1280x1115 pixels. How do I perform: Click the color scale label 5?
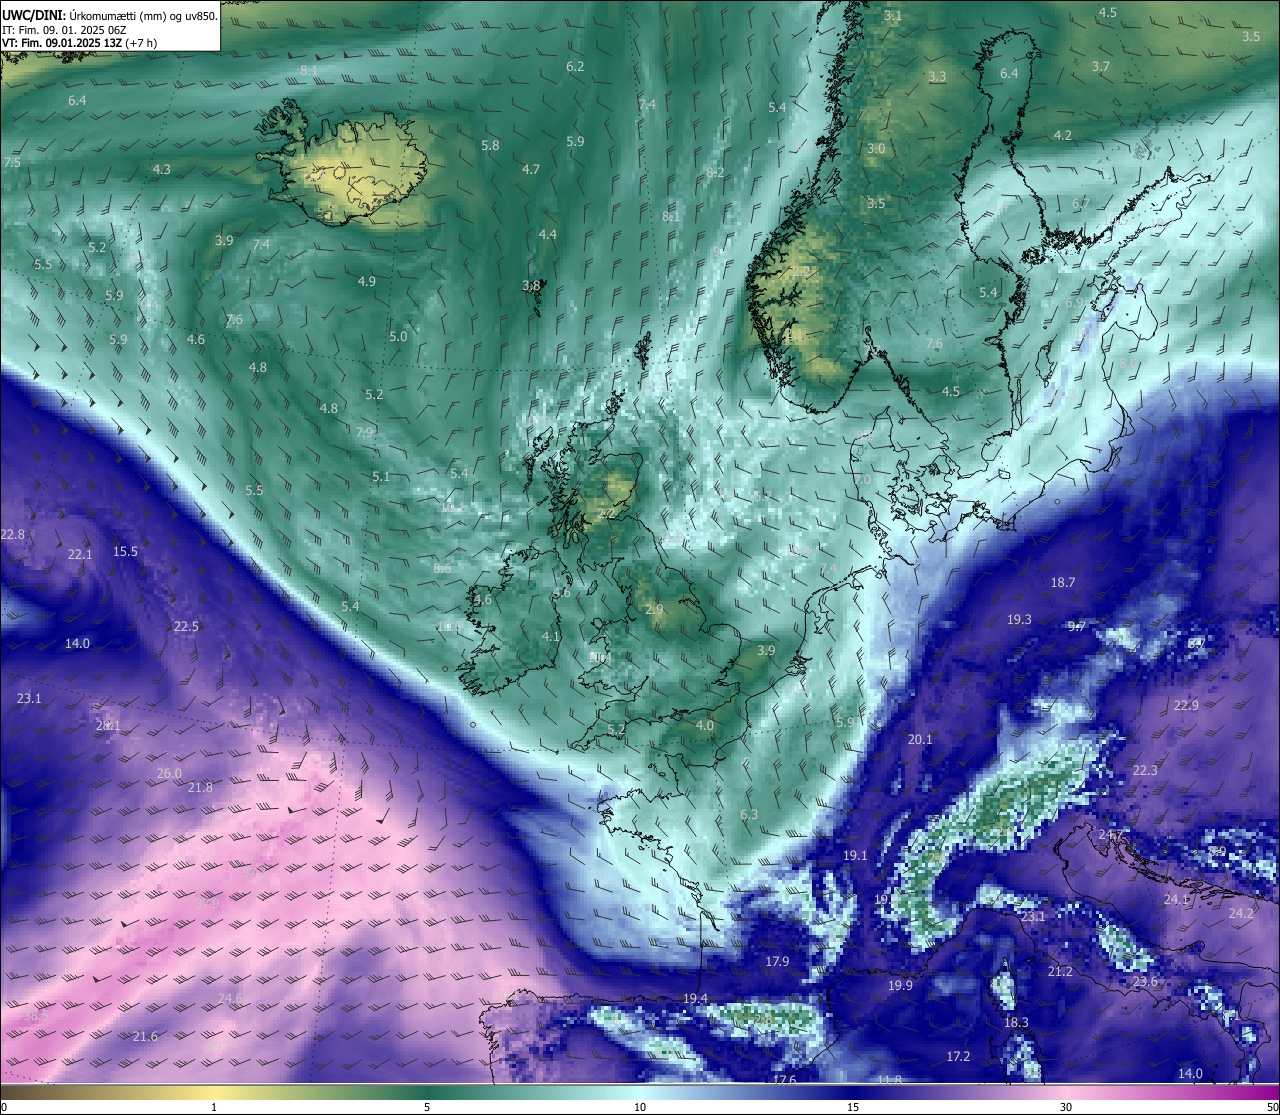click(427, 1107)
